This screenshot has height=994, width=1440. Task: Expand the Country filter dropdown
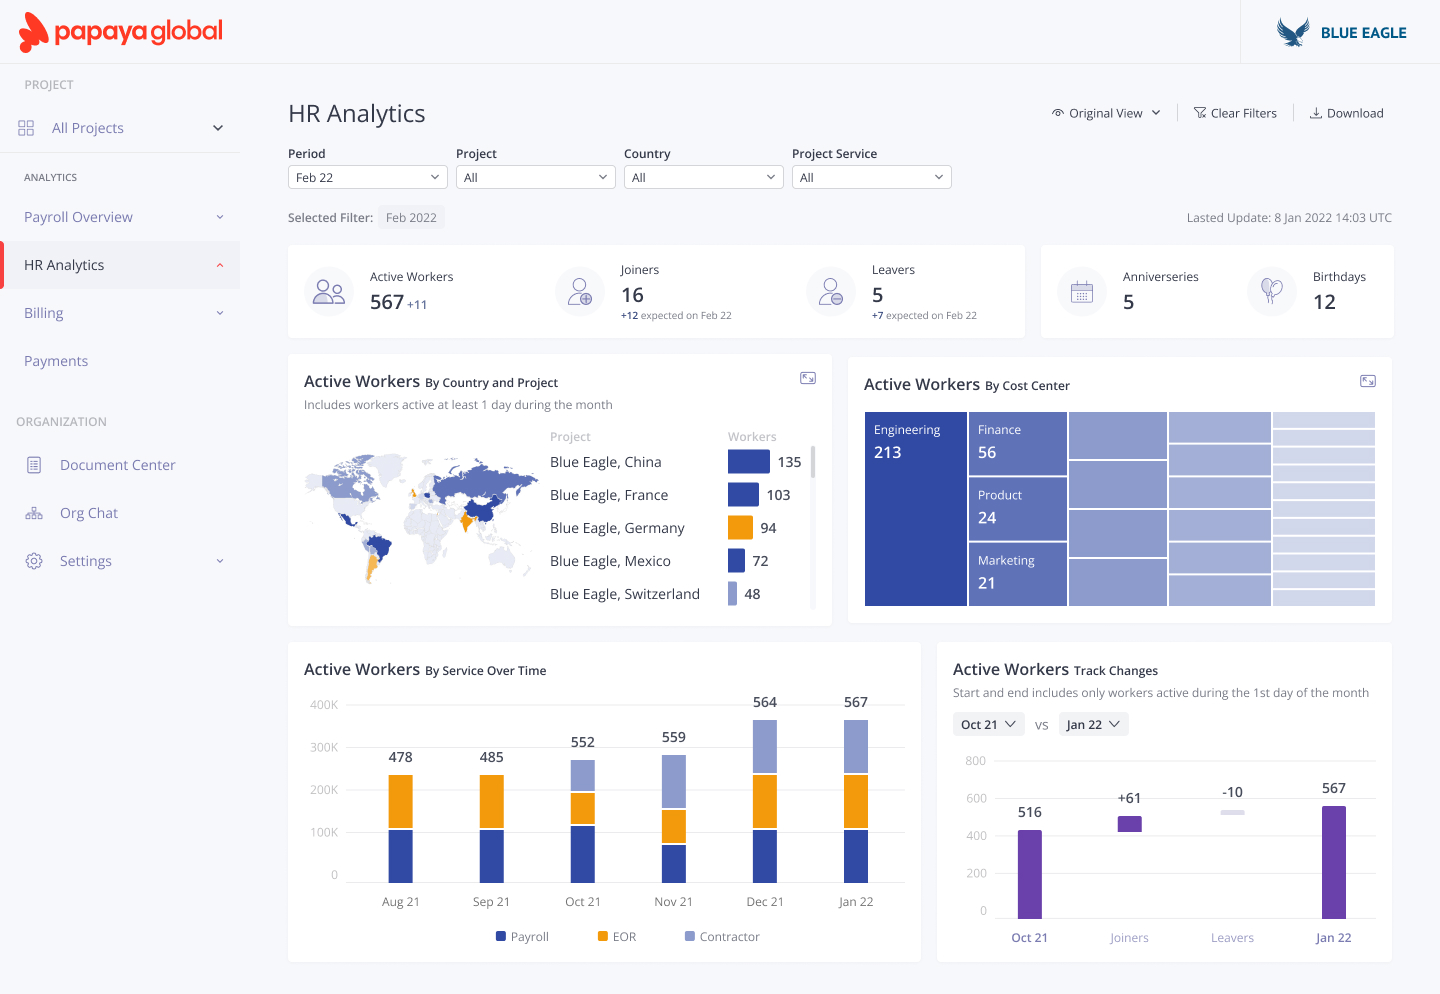point(703,177)
